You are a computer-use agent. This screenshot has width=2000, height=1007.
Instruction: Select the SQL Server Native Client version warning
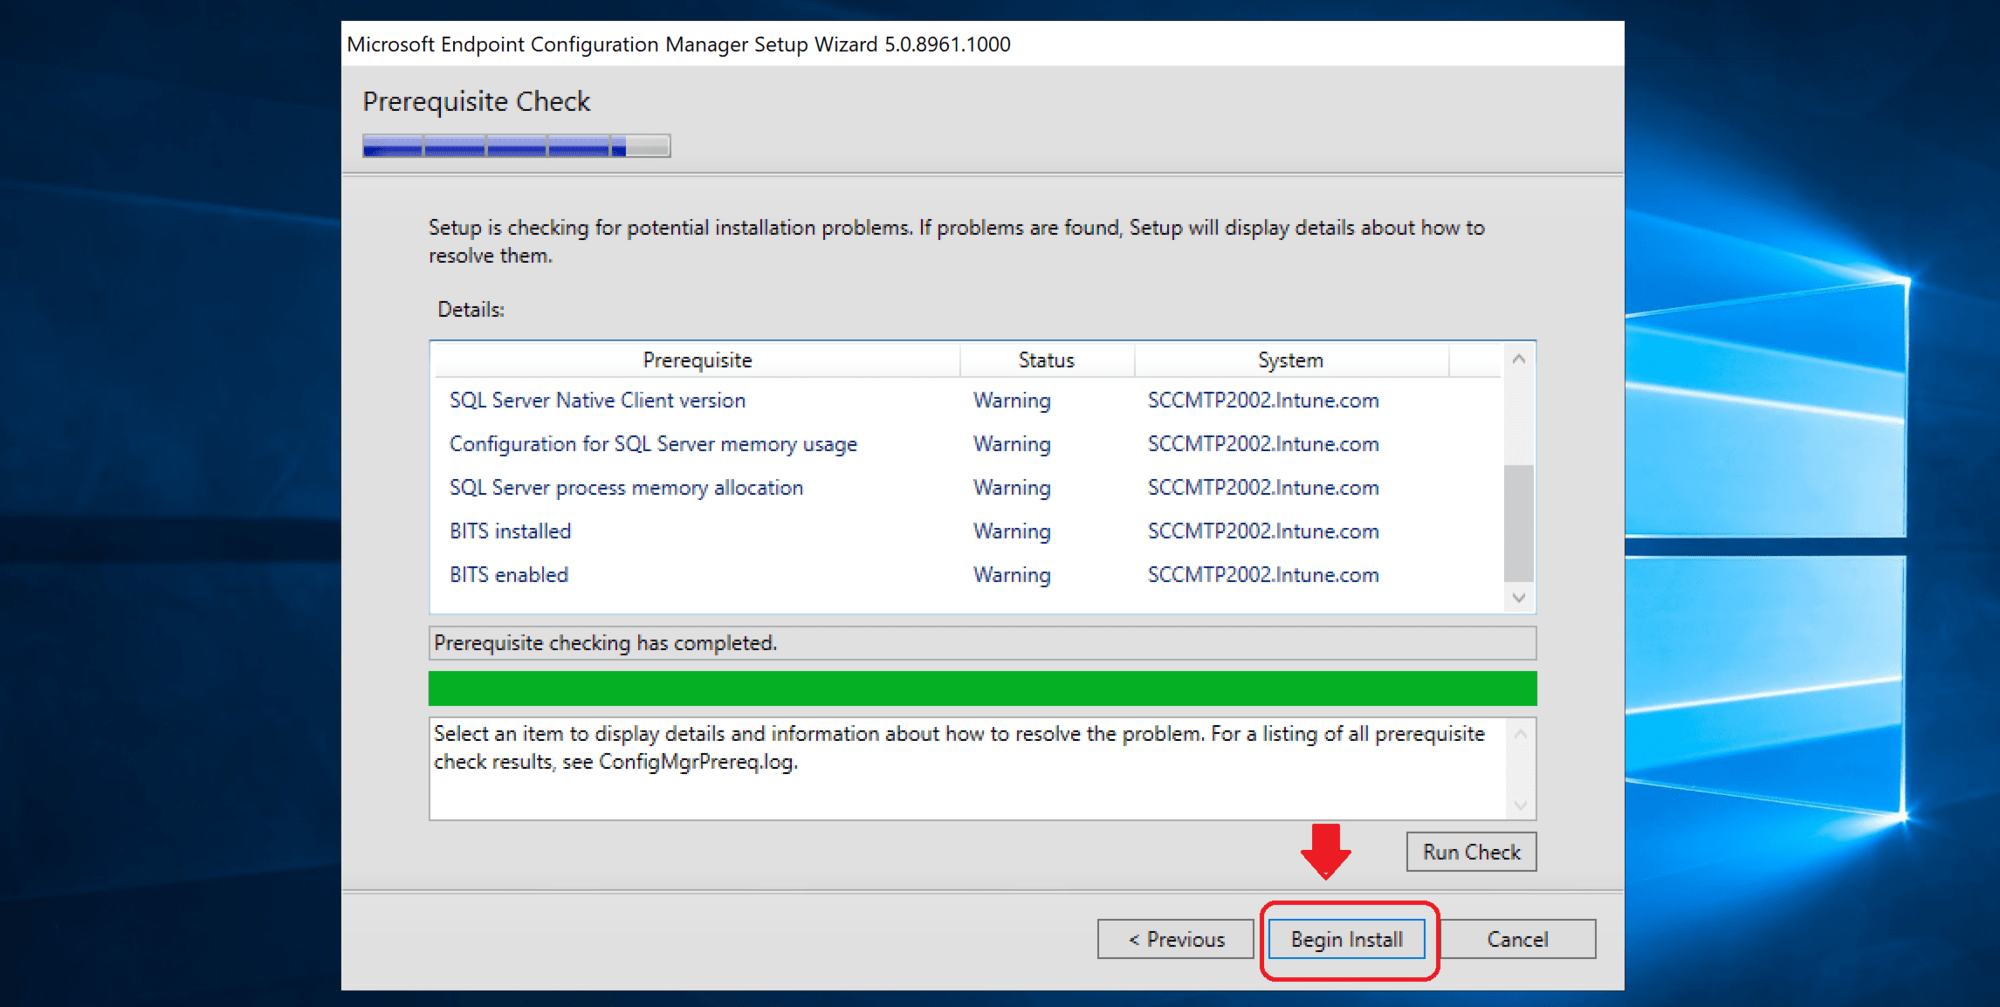click(597, 400)
